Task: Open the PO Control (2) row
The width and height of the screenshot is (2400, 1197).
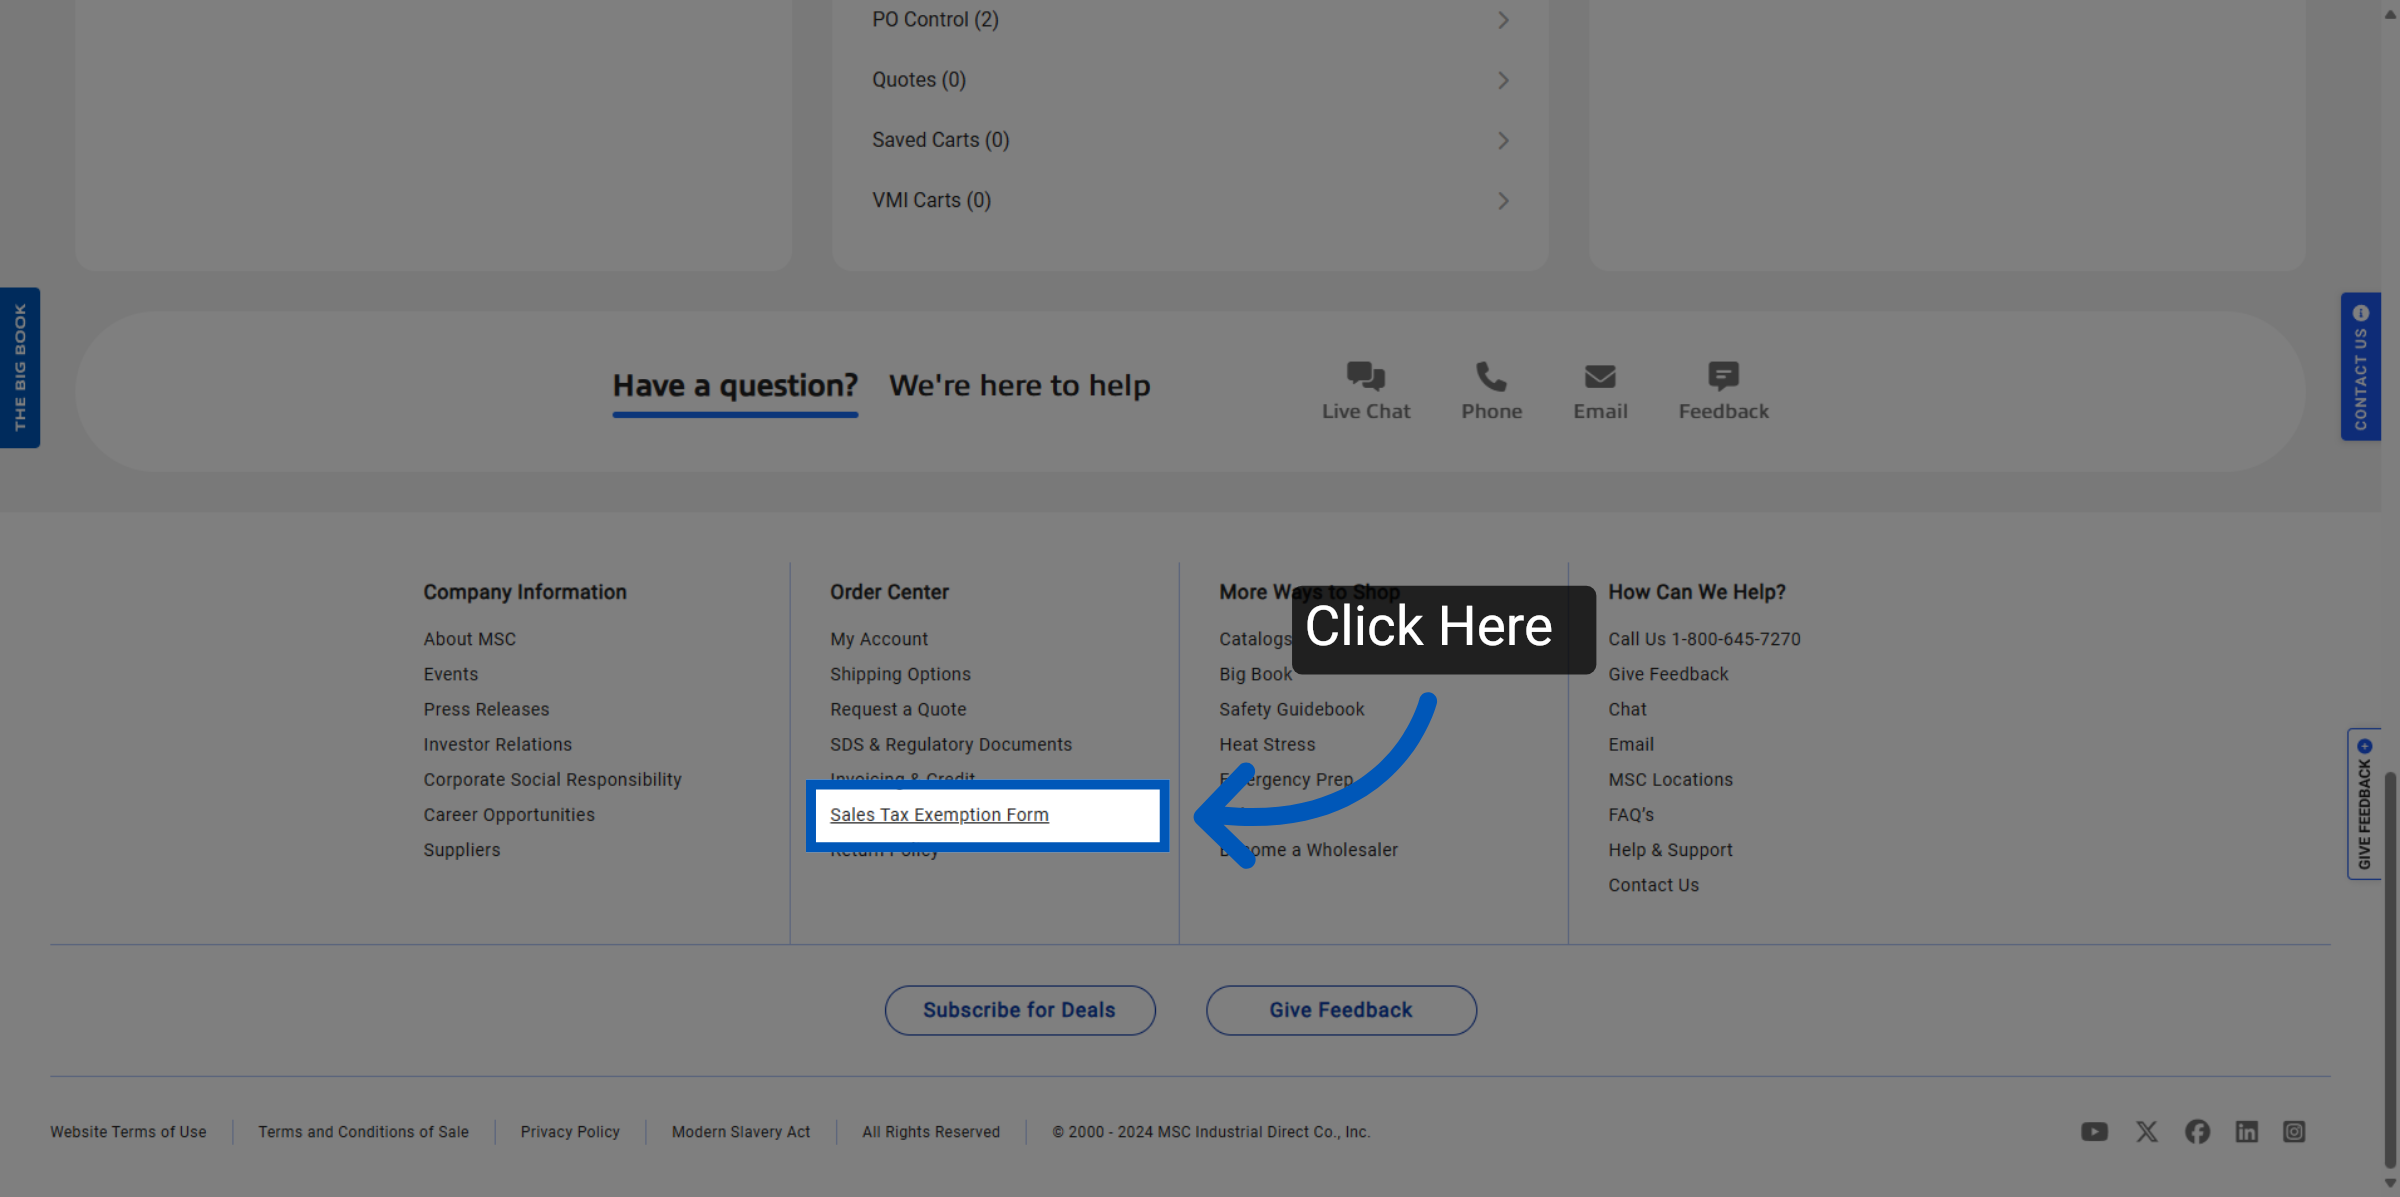Action: (1190, 20)
